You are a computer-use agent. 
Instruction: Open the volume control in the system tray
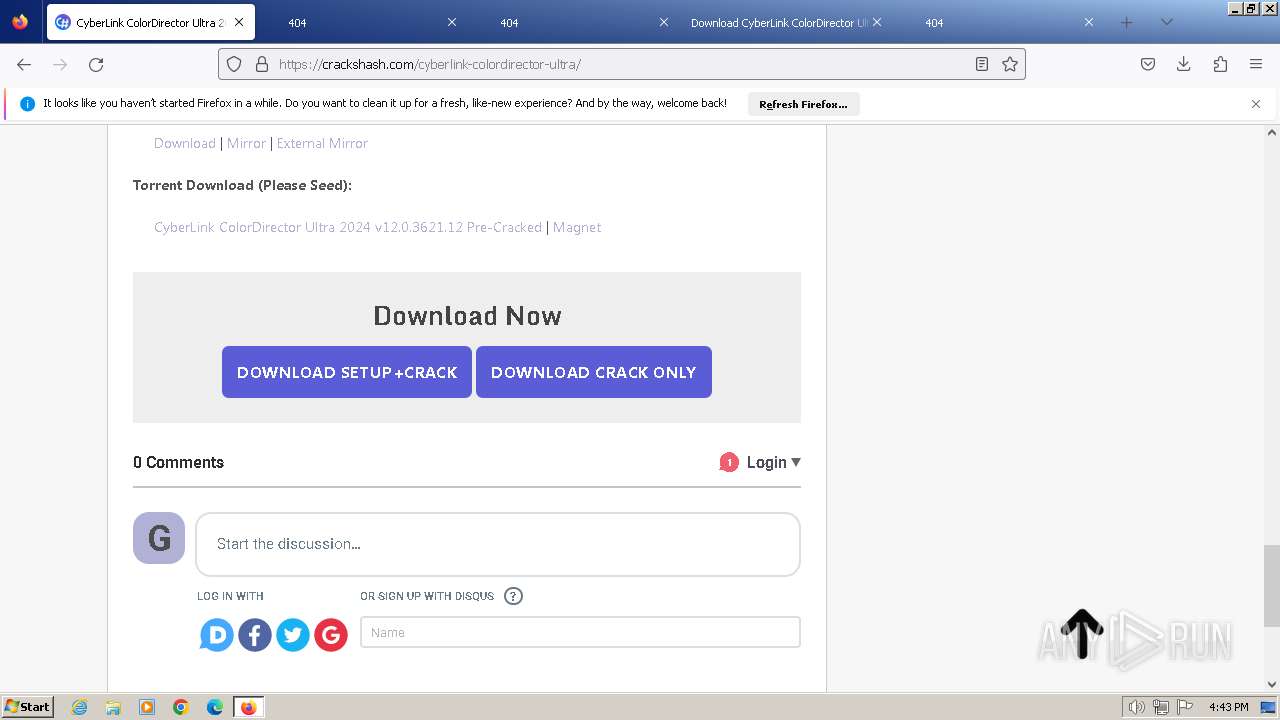pos(1137,707)
